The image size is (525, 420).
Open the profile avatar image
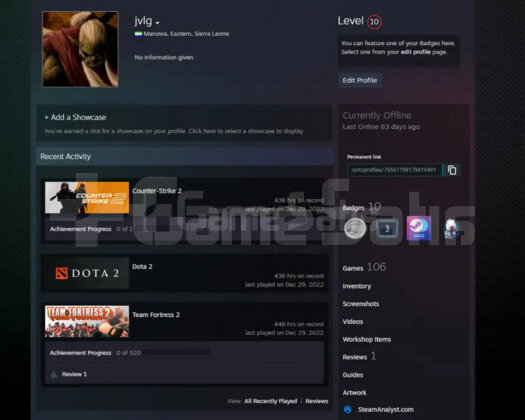coord(80,49)
